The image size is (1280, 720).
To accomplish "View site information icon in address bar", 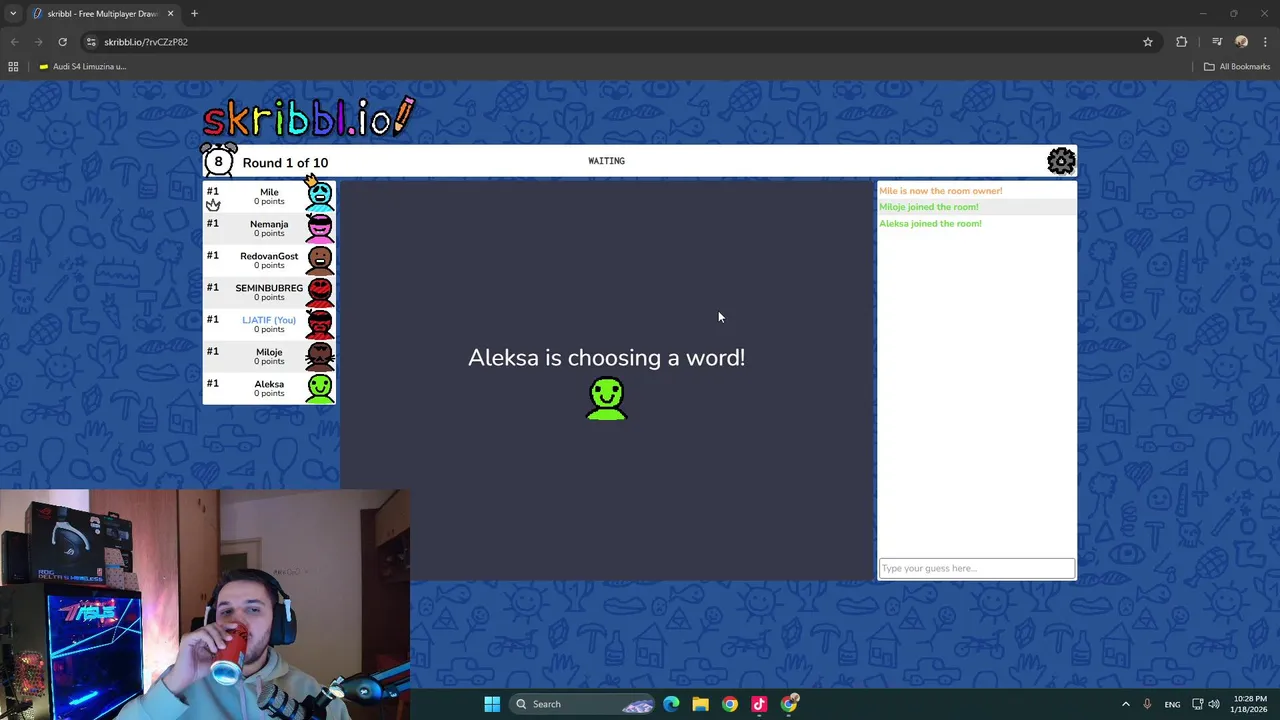I will [x=91, y=42].
